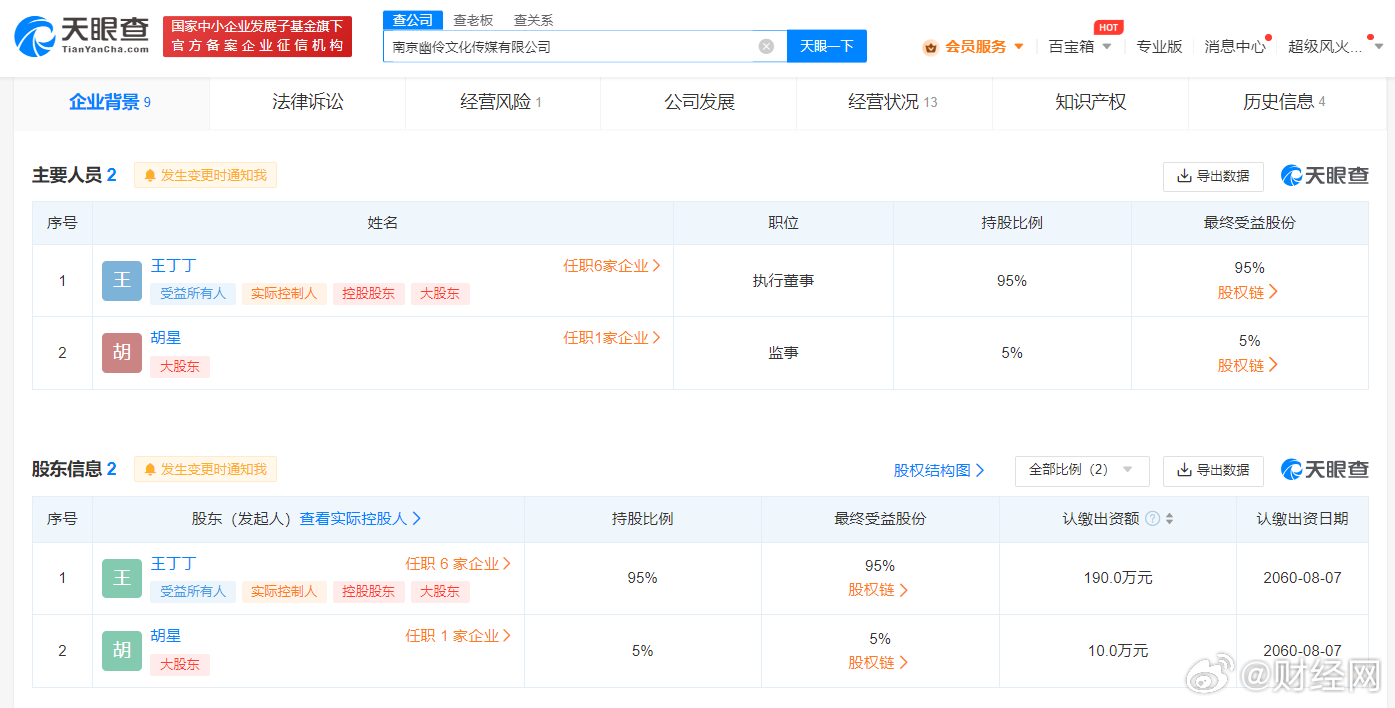Open 专业版 link
The height and width of the screenshot is (708, 1395).
(x=1159, y=47)
